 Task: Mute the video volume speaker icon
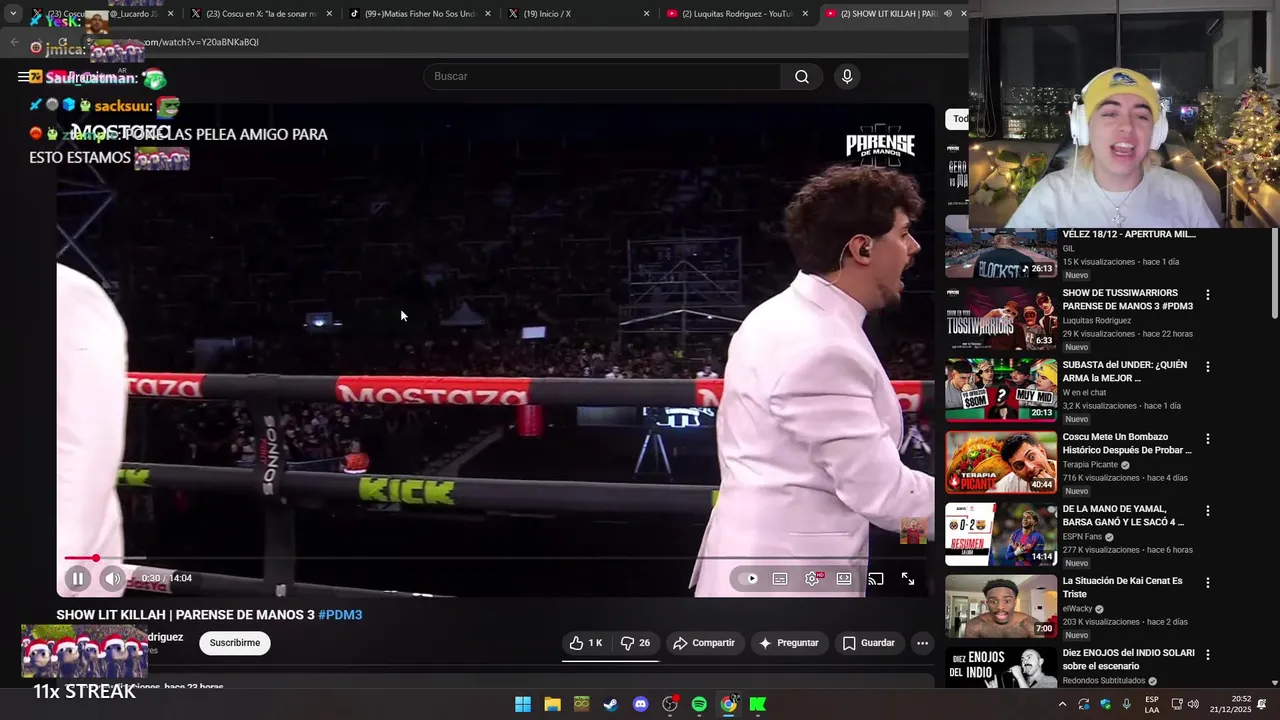pos(112,578)
